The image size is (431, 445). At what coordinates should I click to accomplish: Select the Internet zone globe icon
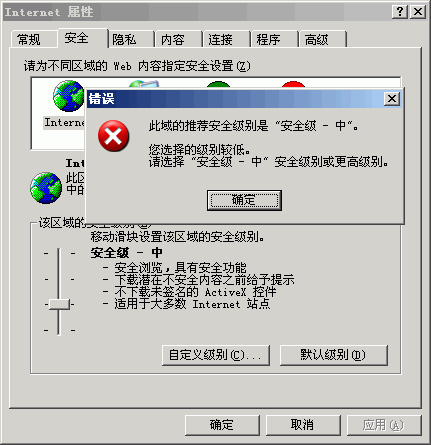(x=68, y=96)
